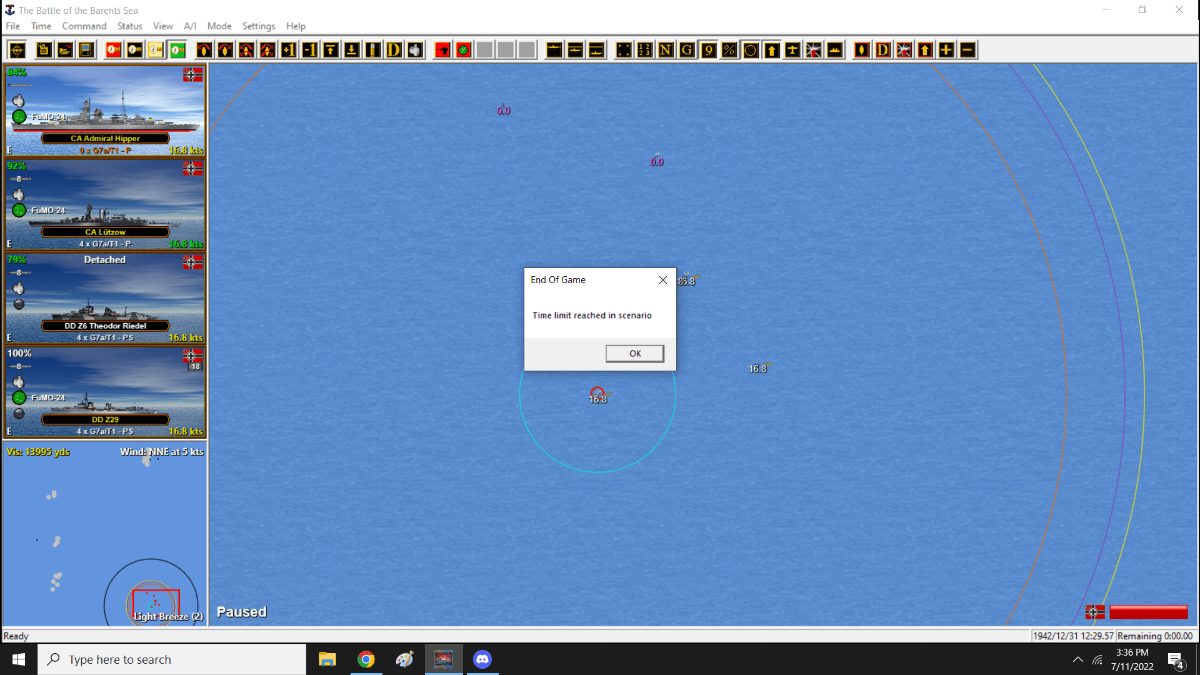Click the +1 speed increase icon
1200x675 pixels.
[x=289, y=50]
